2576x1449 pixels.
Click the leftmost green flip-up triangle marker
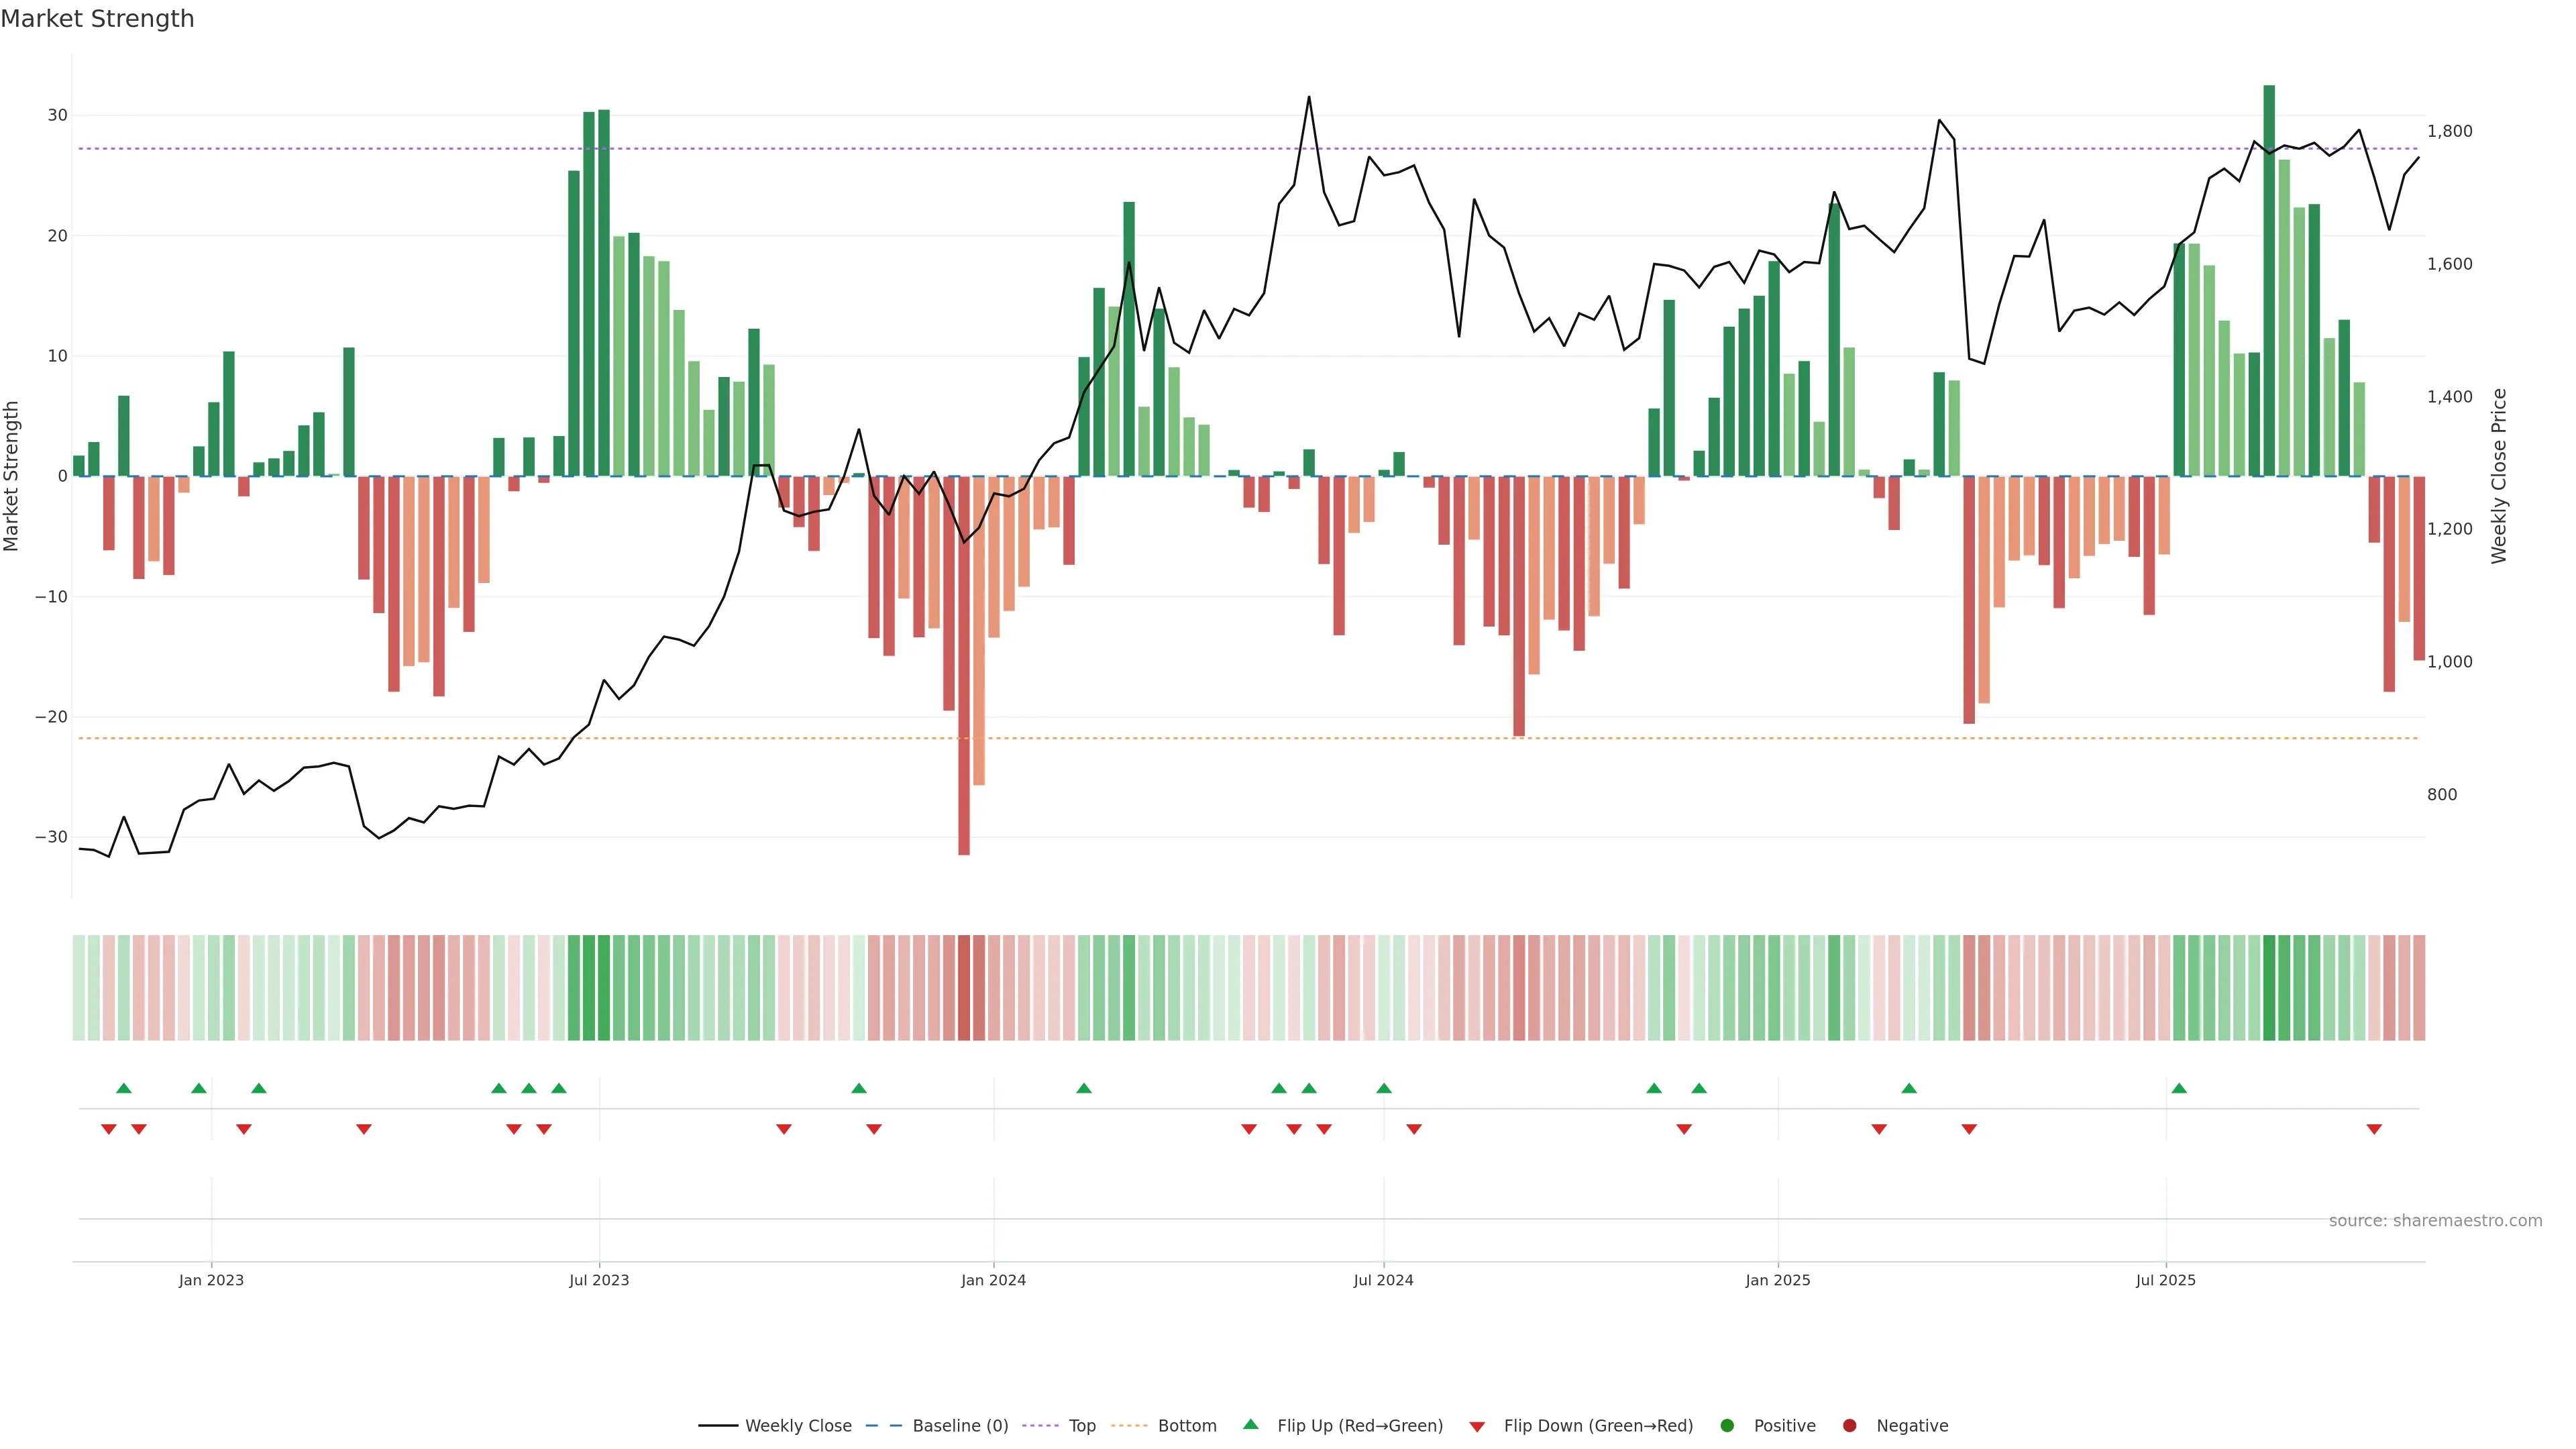[x=124, y=1088]
